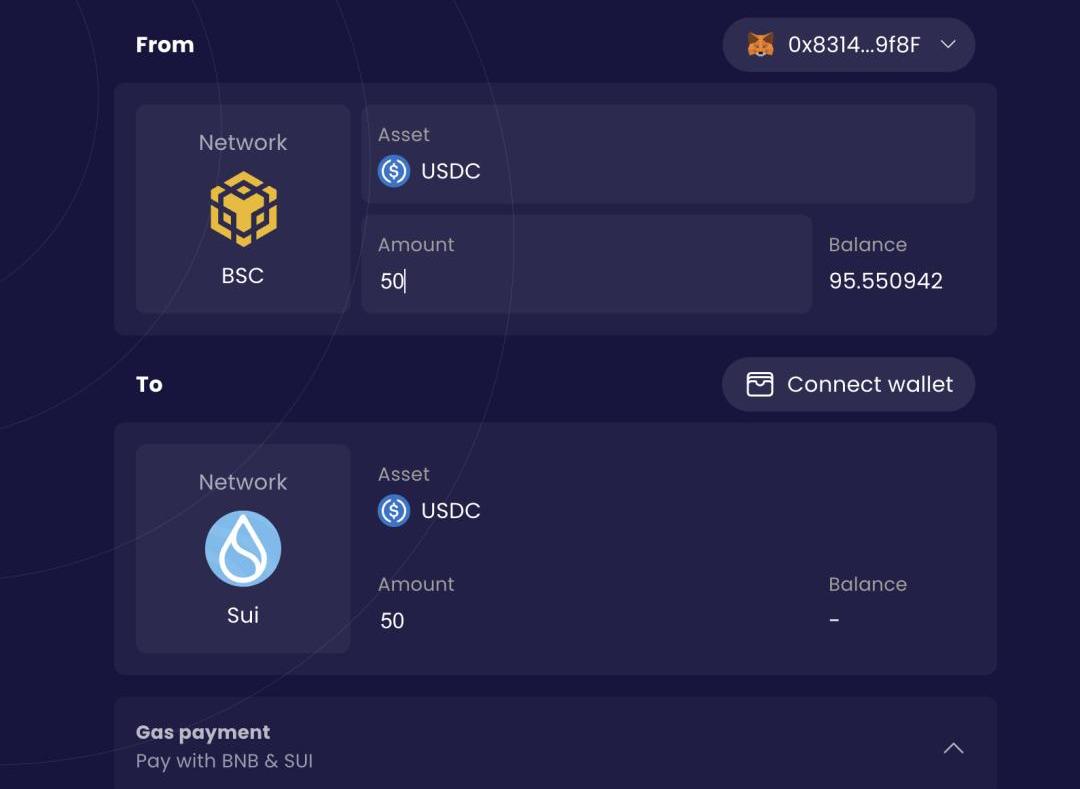Select the To asset USDC label

[450, 511]
